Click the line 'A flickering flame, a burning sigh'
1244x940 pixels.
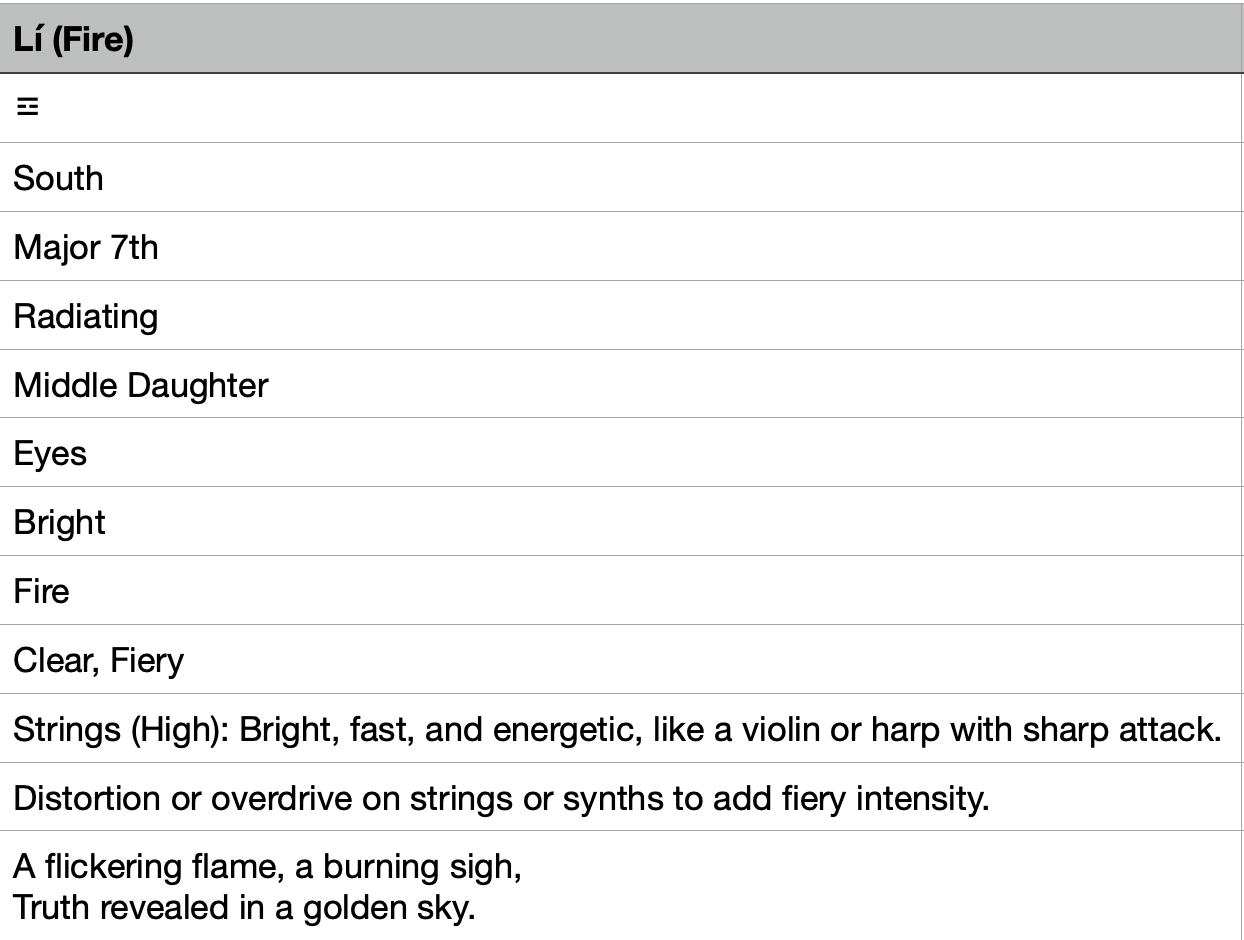click(267, 866)
